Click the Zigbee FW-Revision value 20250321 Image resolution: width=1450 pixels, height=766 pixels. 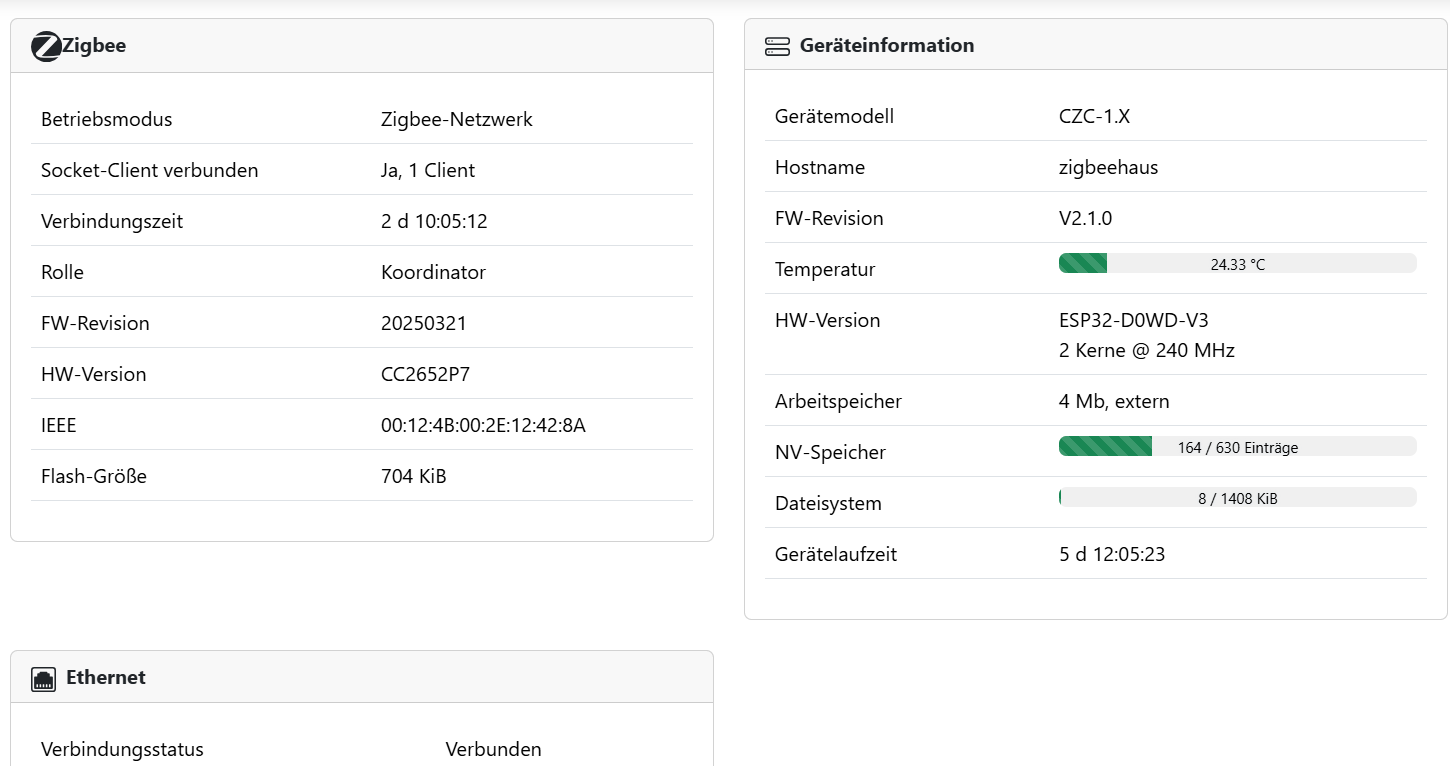tap(424, 324)
